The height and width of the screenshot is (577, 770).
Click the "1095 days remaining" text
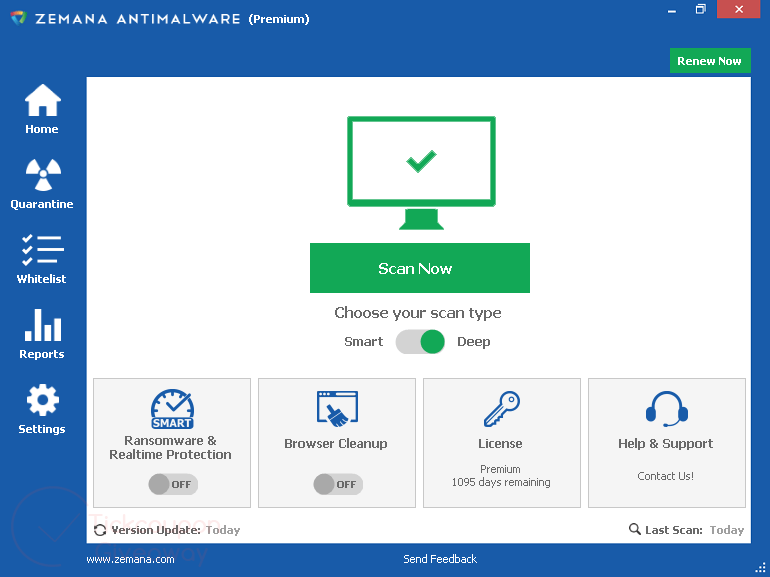coord(501,482)
